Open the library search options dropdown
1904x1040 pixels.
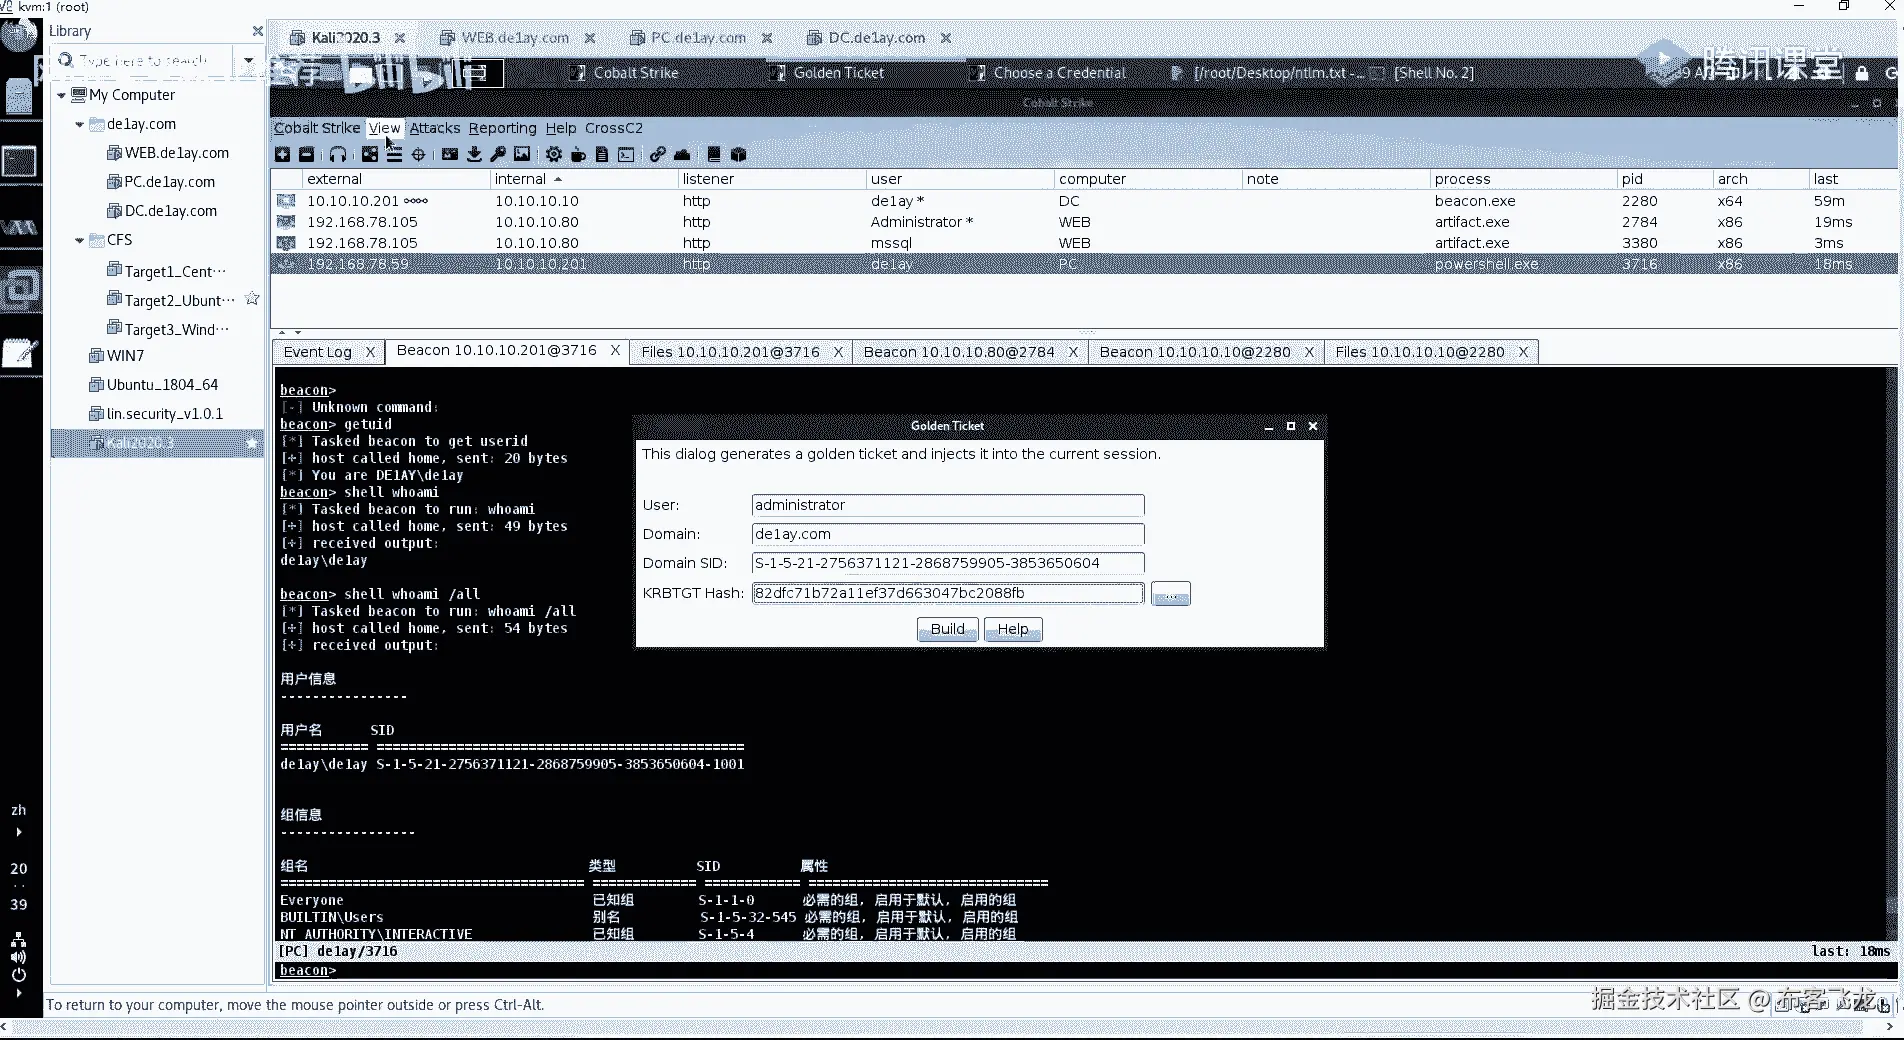click(x=248, y=60)
